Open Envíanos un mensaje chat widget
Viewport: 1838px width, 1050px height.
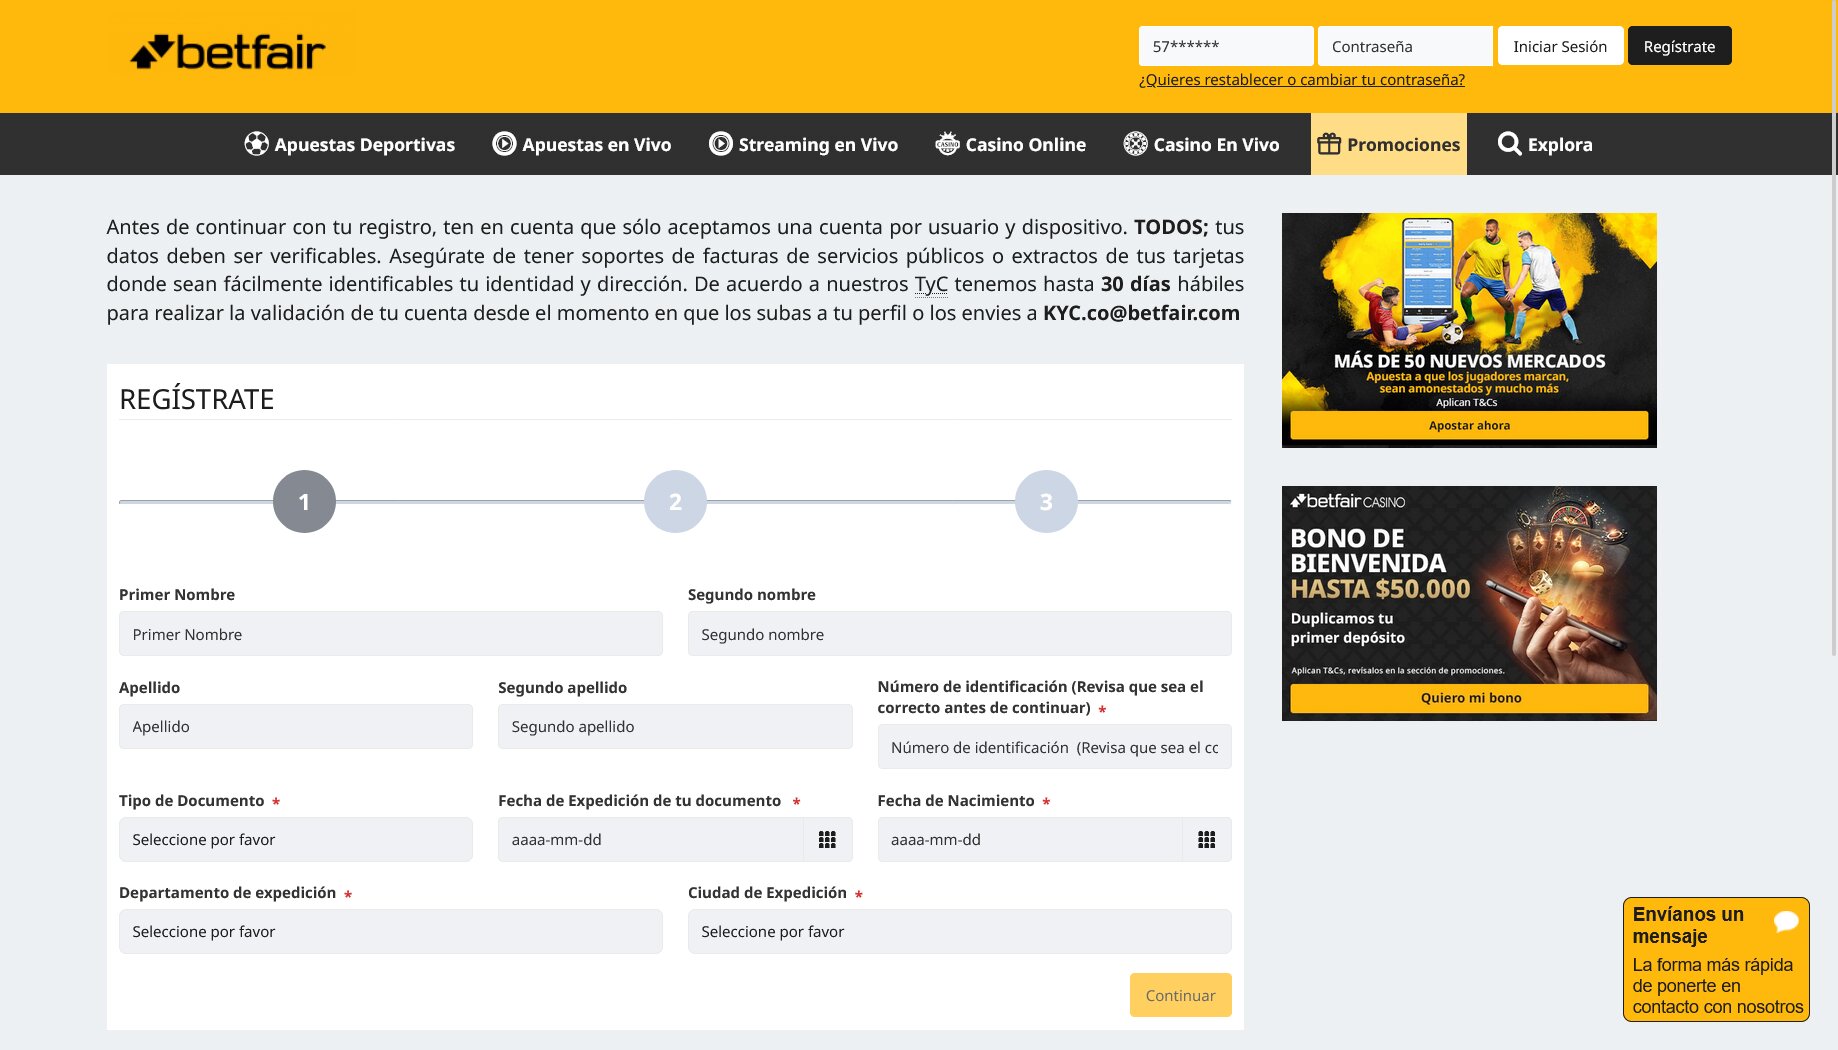1716,959
